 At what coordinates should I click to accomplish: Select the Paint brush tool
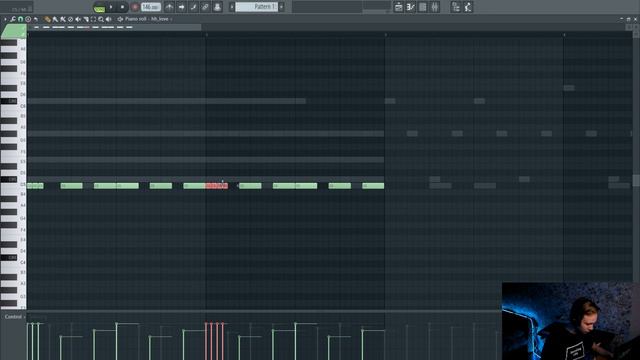click(55, 19)
